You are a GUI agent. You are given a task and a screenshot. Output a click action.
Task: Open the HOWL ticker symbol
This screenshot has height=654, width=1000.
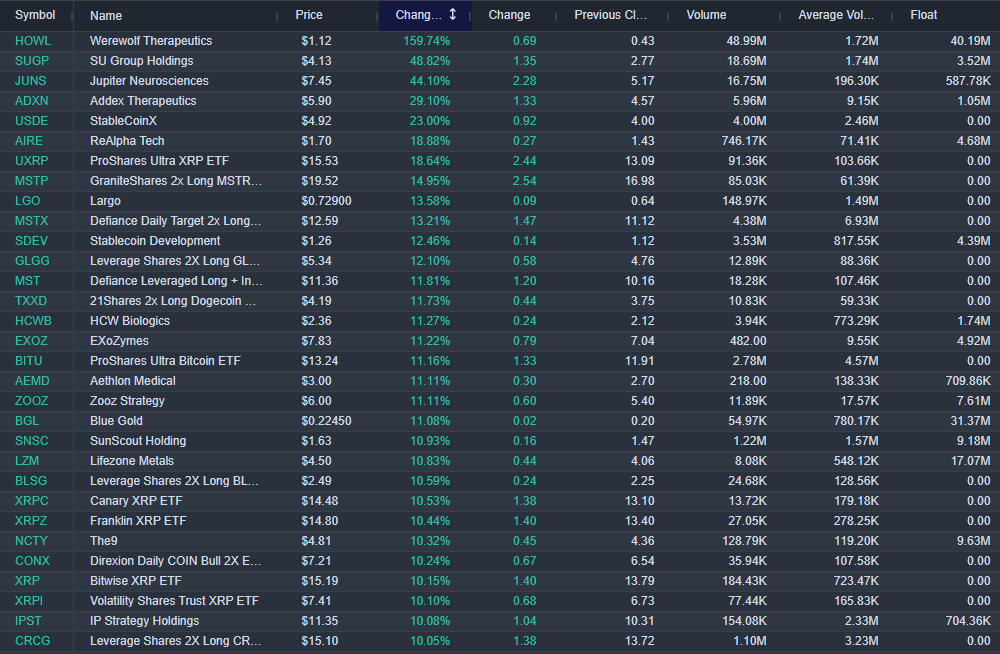click(33, 41)
